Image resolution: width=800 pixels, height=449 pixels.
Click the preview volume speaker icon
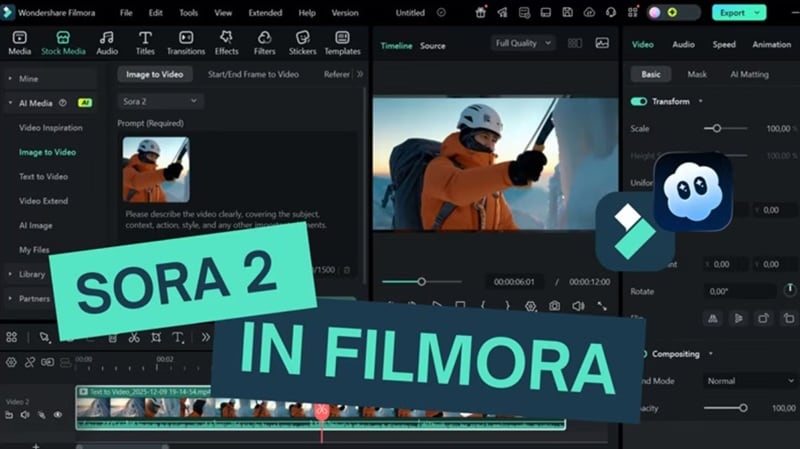pos(578,306)
